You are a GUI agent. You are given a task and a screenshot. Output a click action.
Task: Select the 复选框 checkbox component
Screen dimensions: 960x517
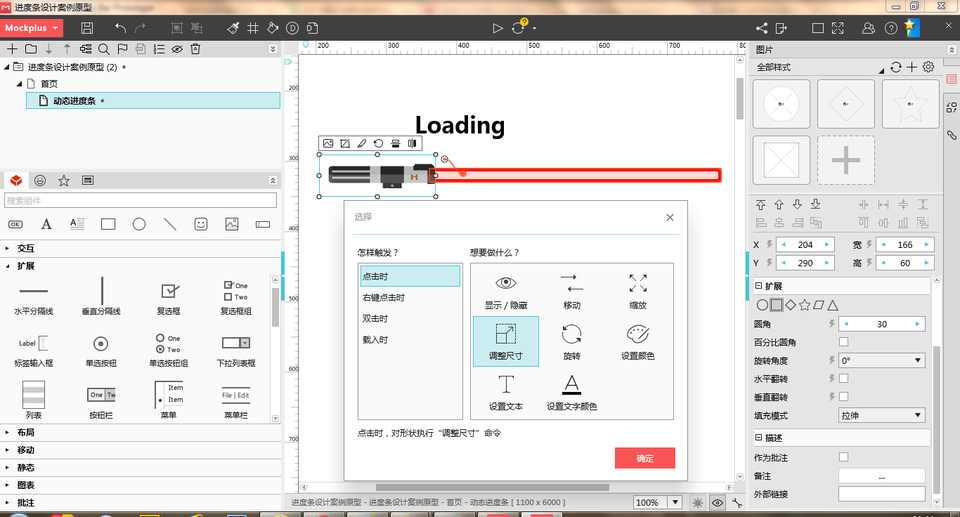(x=169, y=298)
